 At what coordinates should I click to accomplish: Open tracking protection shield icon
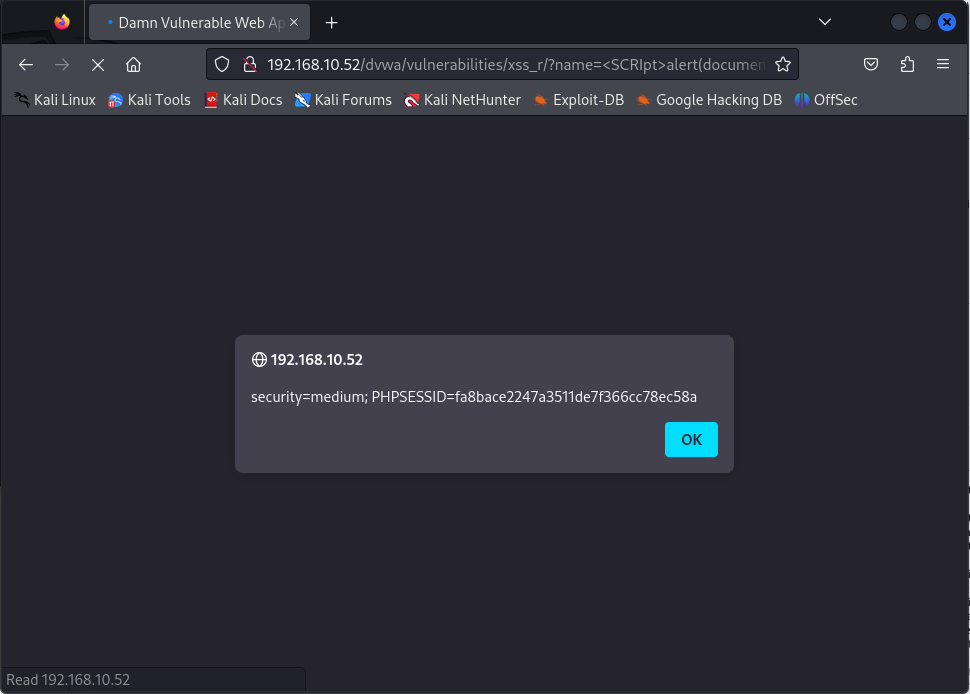coord(222,64)
